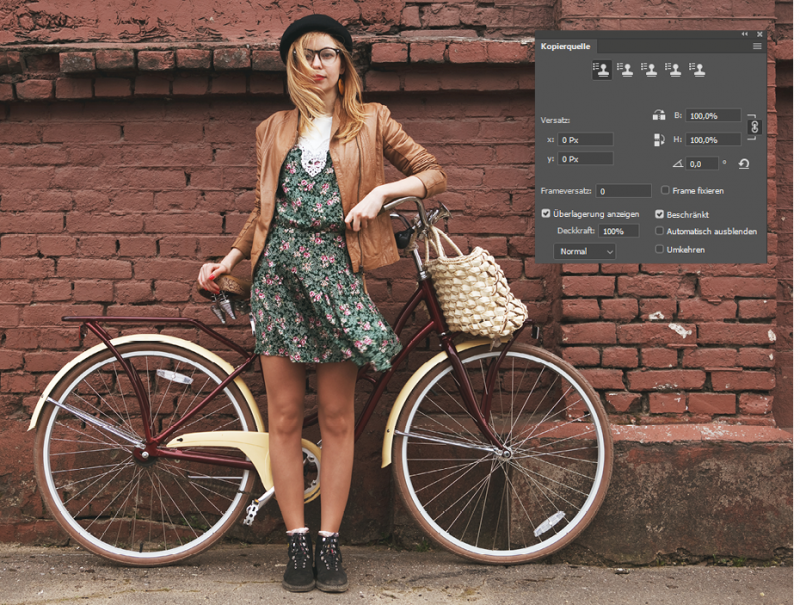Toggle the Beschränkt checkbox

pyautogui.click(x=659, y=214)
